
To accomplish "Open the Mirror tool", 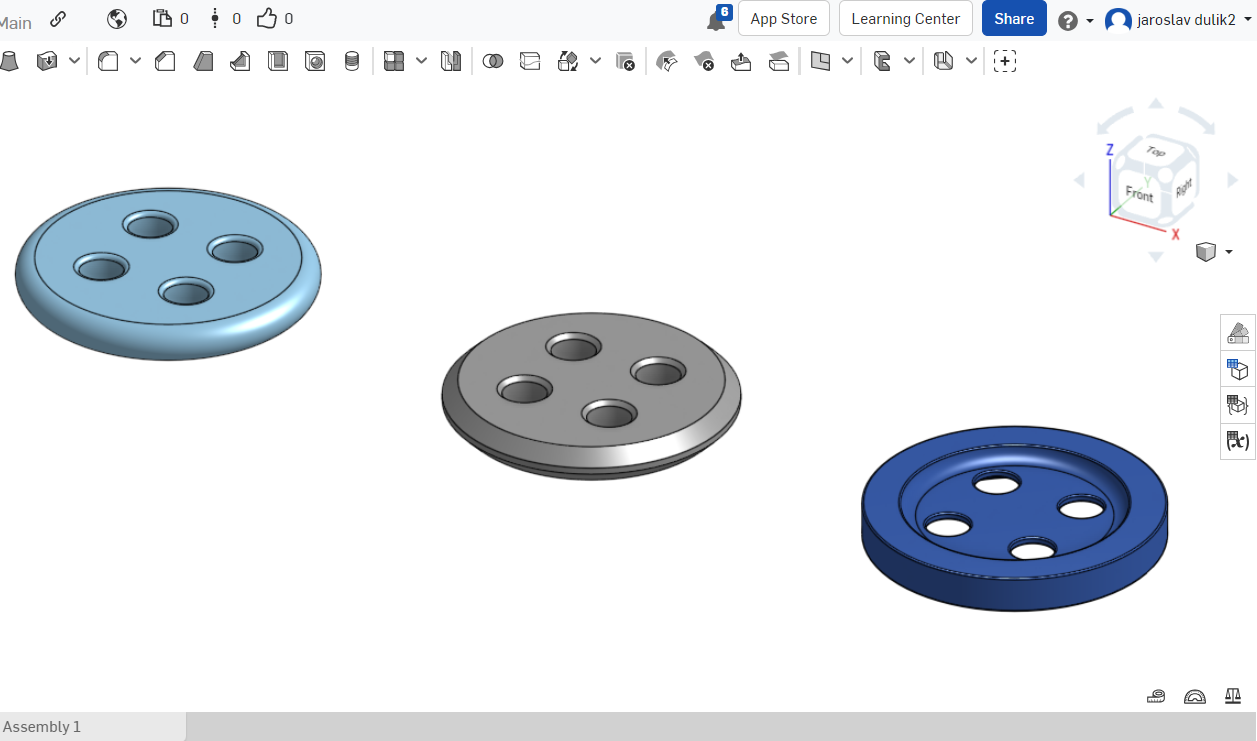I will click(x=450, y=61).
